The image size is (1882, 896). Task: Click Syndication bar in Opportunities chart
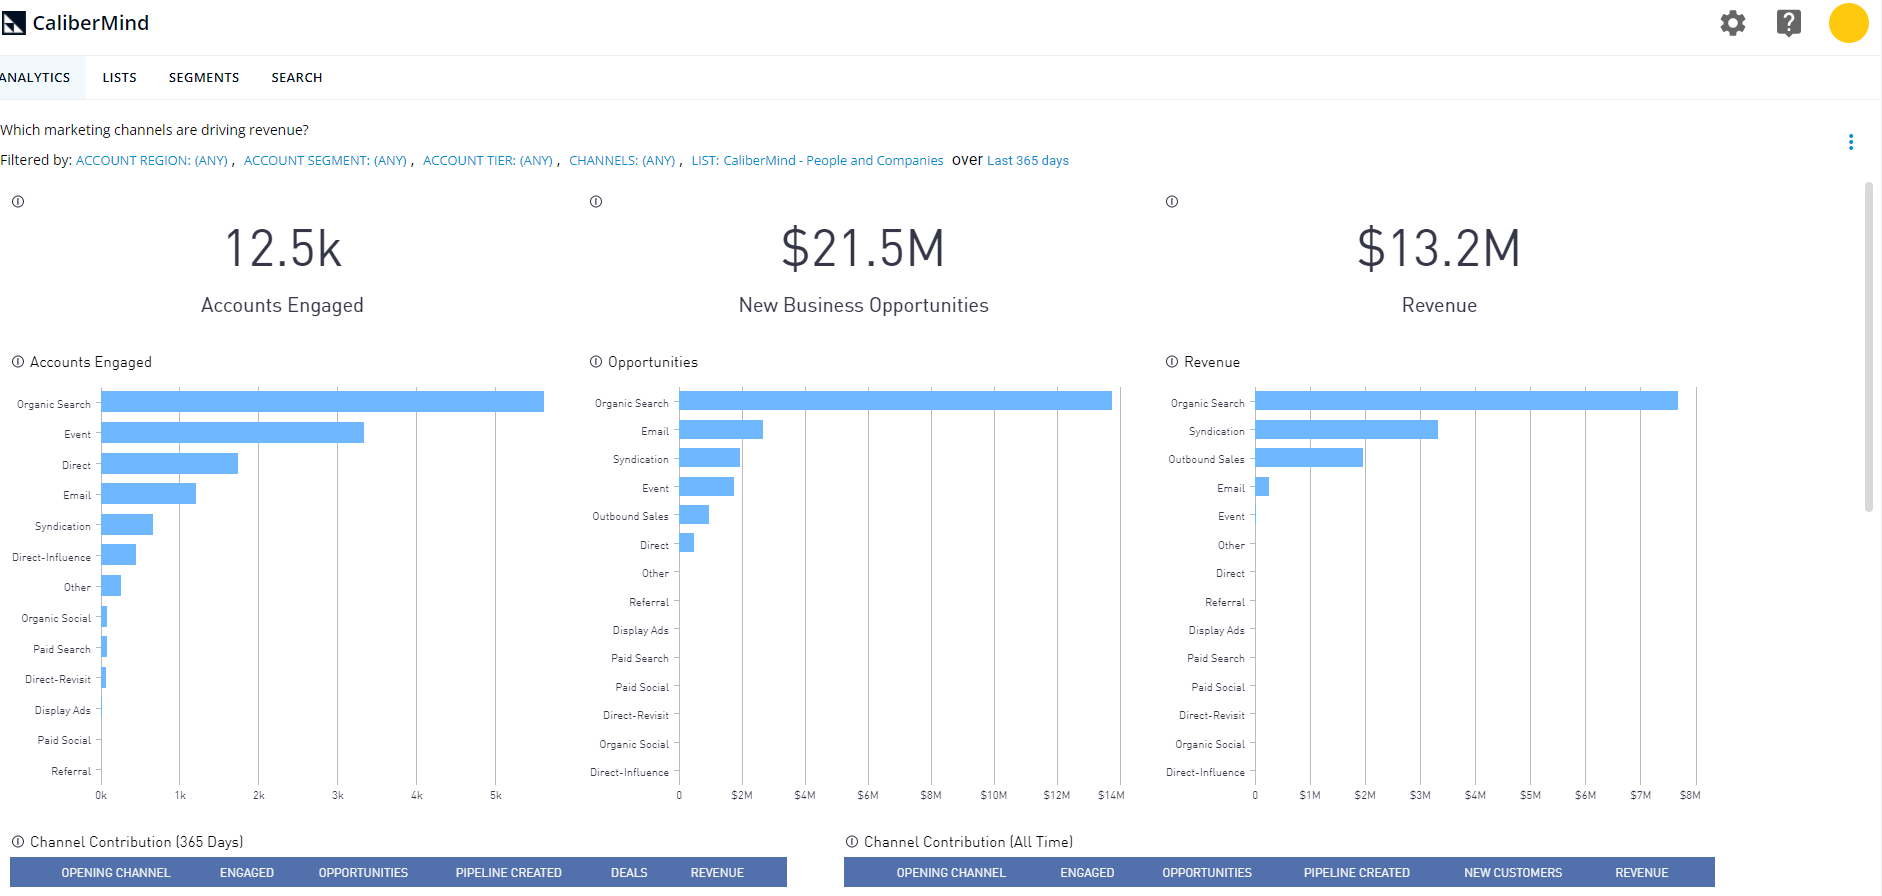click(x=710, y=457)
